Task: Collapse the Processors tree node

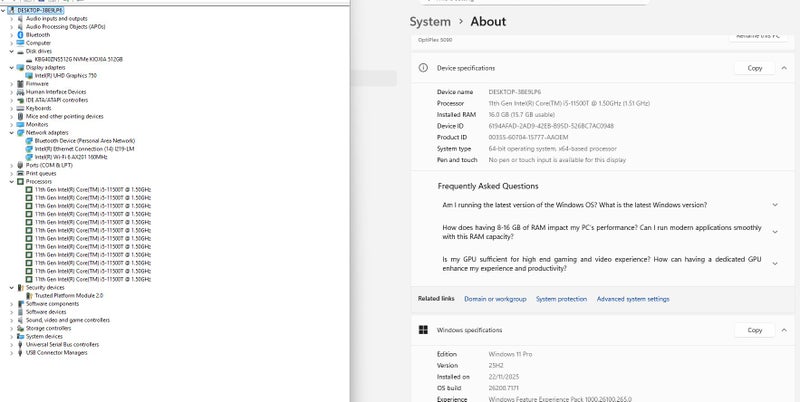Action: (11, 181)
